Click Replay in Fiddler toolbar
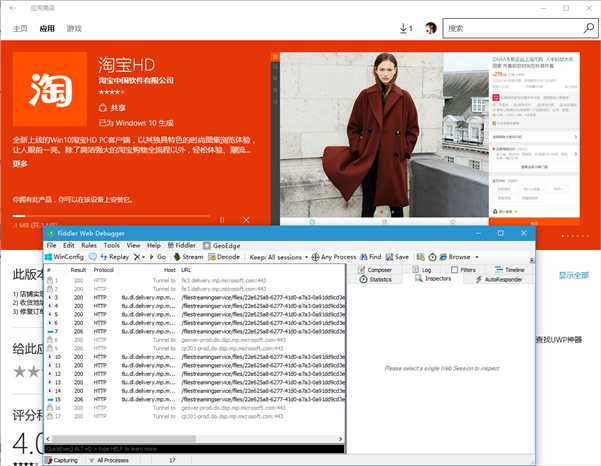This screenshot has width=601, height=466. (115, 257)
